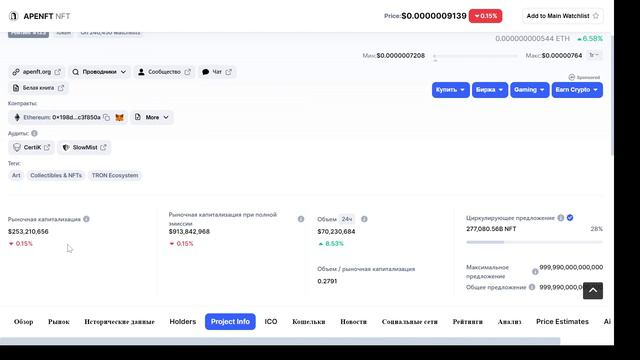Click the SlowMist logo icon

(x=66, y=147)
